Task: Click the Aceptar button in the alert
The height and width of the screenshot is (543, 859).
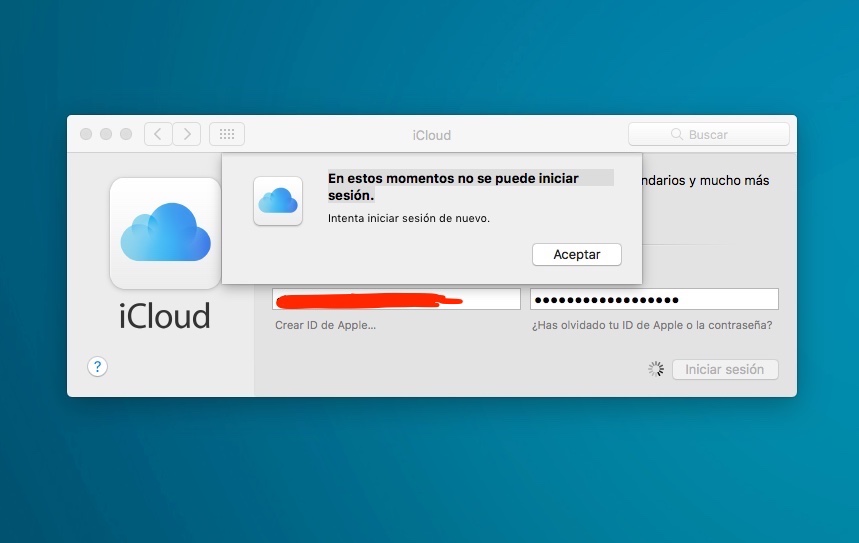Action: [576, 254]
